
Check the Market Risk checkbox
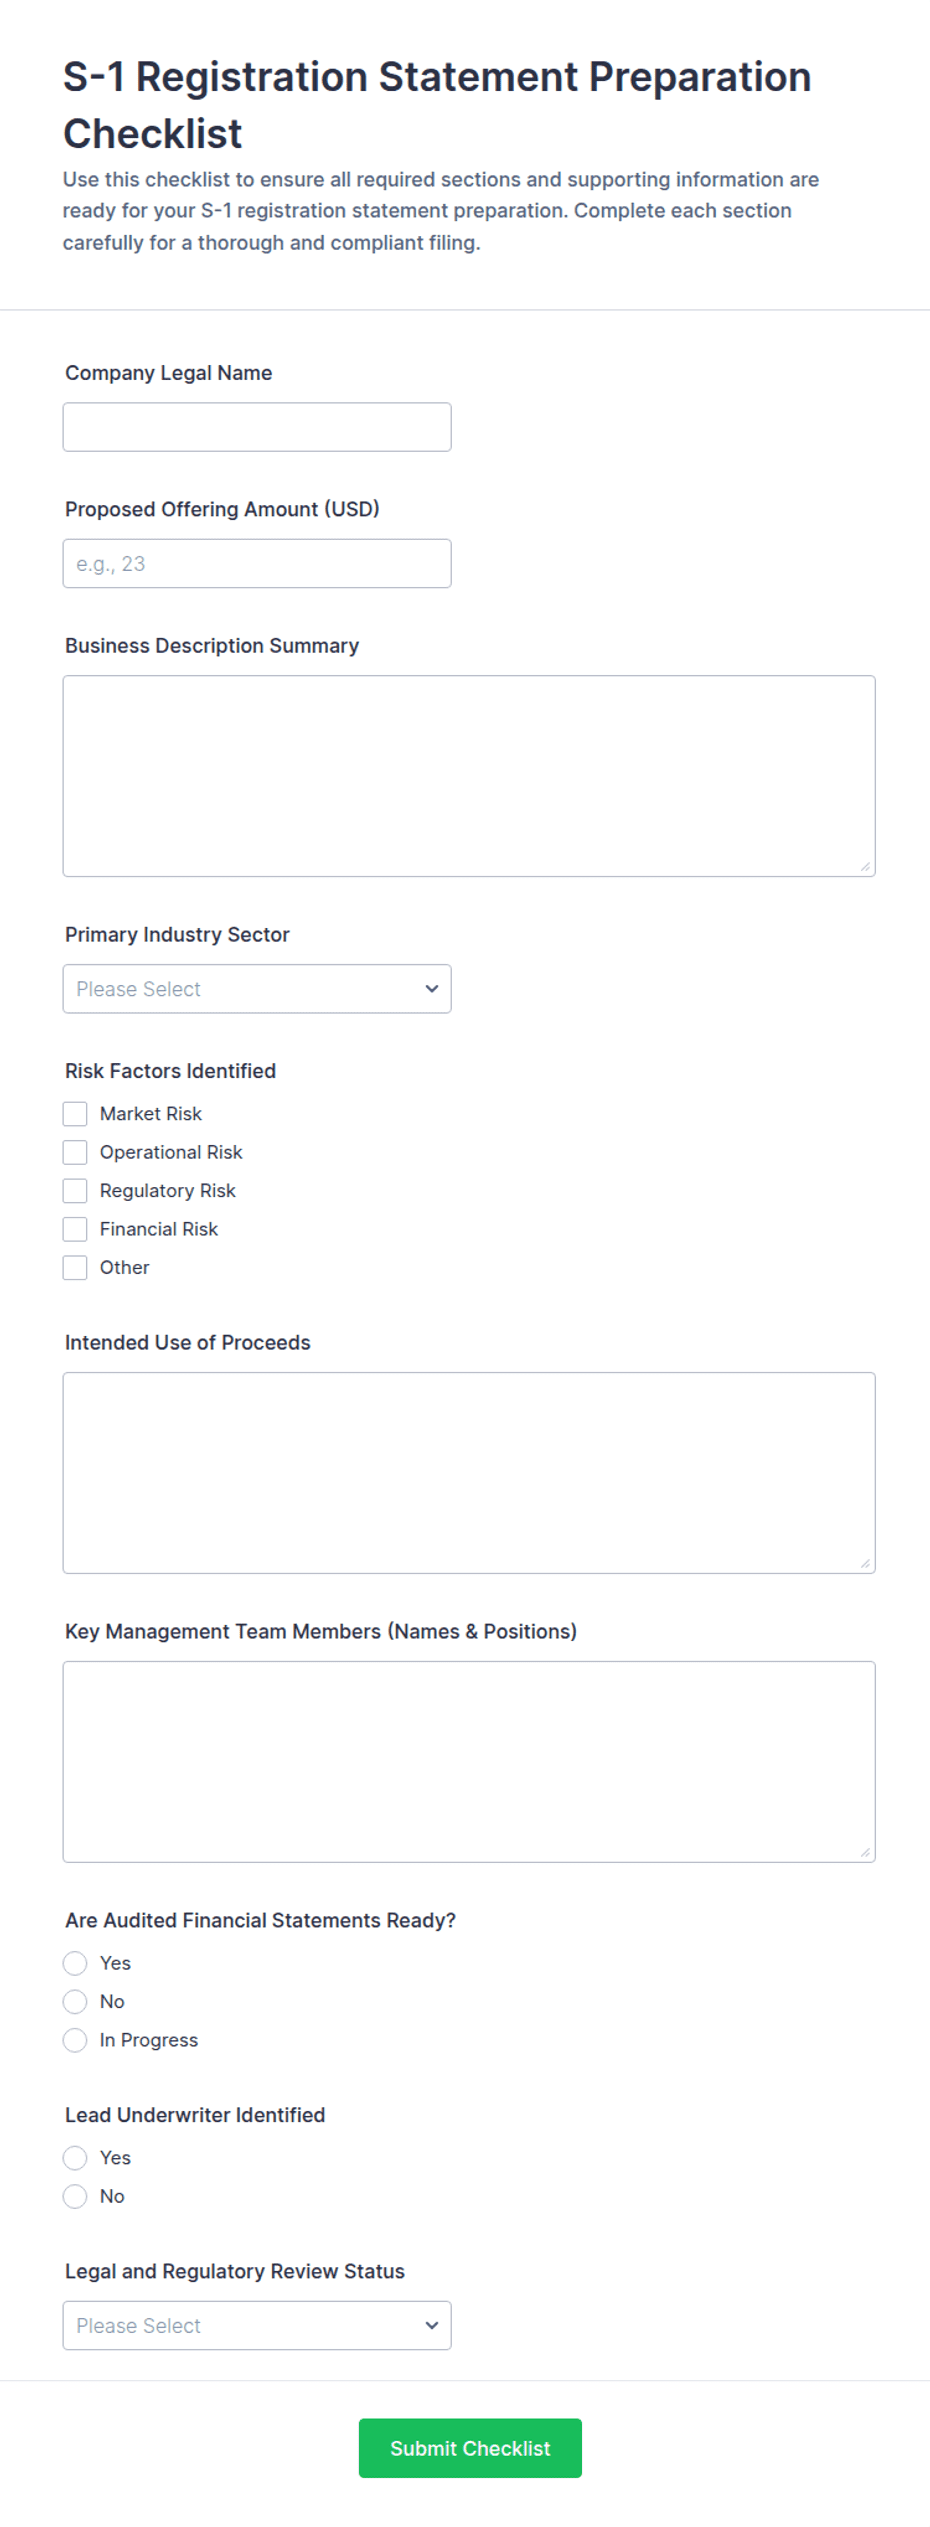(75, 1114)
